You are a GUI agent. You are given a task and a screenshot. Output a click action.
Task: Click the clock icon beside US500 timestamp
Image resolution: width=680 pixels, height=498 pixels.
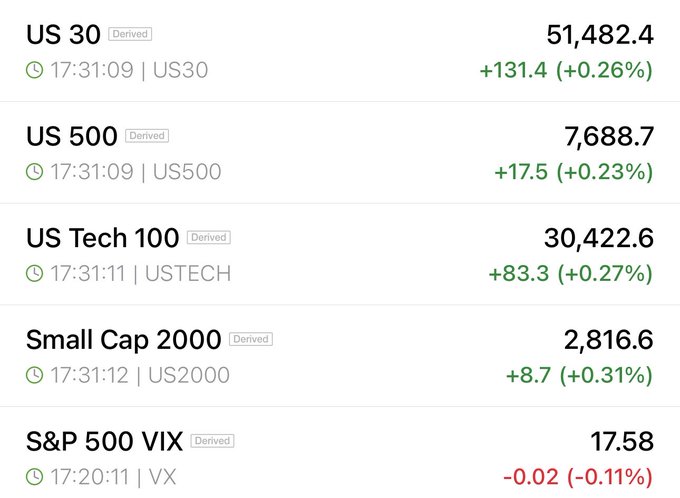click(x=34, y=171)
